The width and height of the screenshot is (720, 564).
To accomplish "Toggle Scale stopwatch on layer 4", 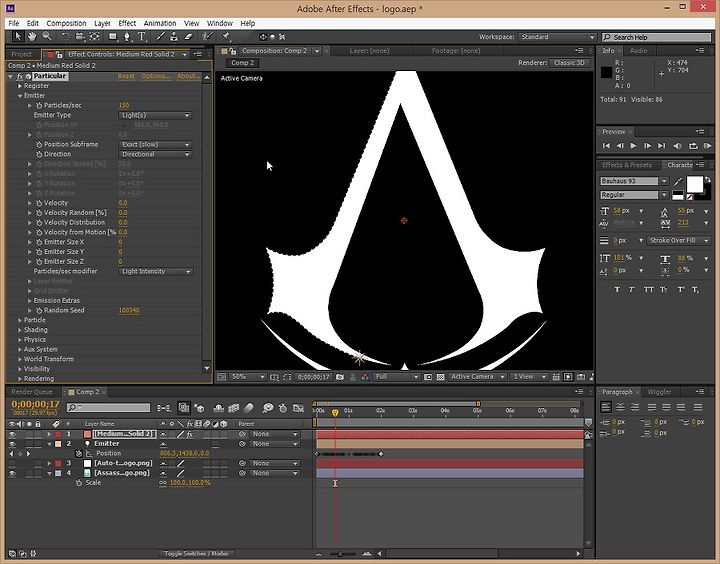I will coord(79,483).
